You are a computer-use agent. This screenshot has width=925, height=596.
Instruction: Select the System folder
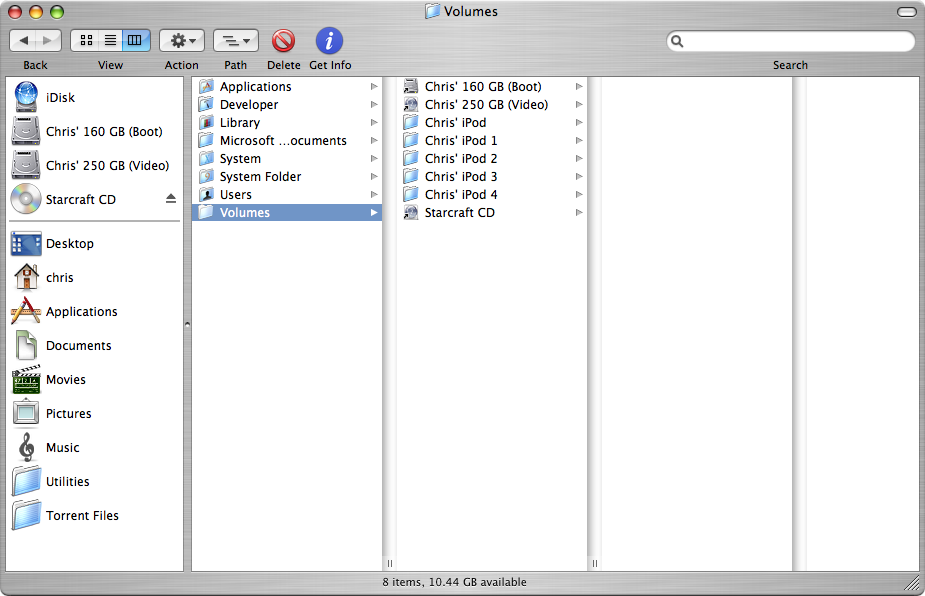click(287, 159)
